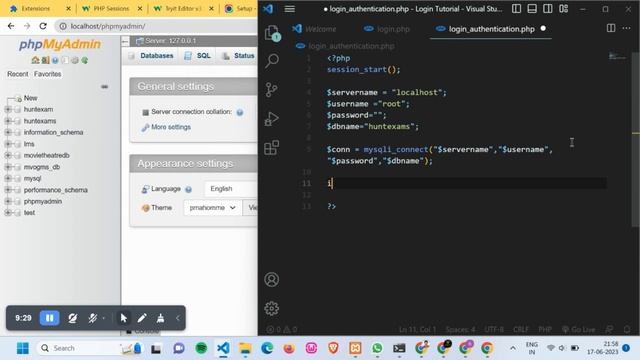The width and height of the screenshot is (640, 360).
Task: Toggle the webcam in the recorder toolbar
Action: (x=73, y=318)
